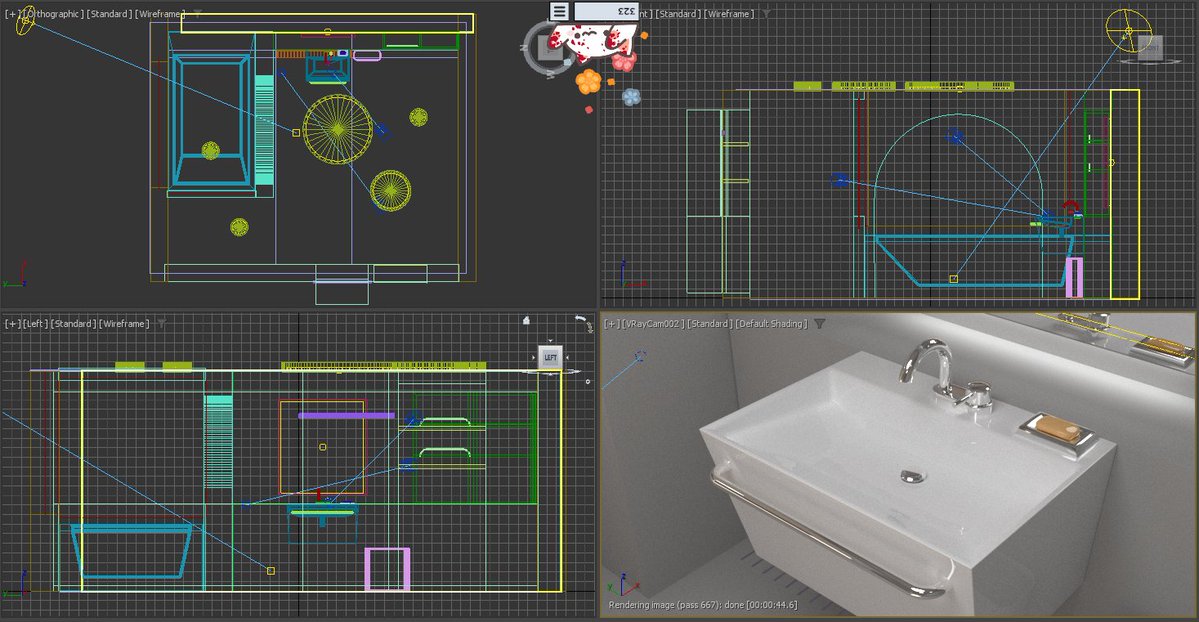Click the input field showing 323
Viewport: 1199px width, 622px height.
[606, 11]
